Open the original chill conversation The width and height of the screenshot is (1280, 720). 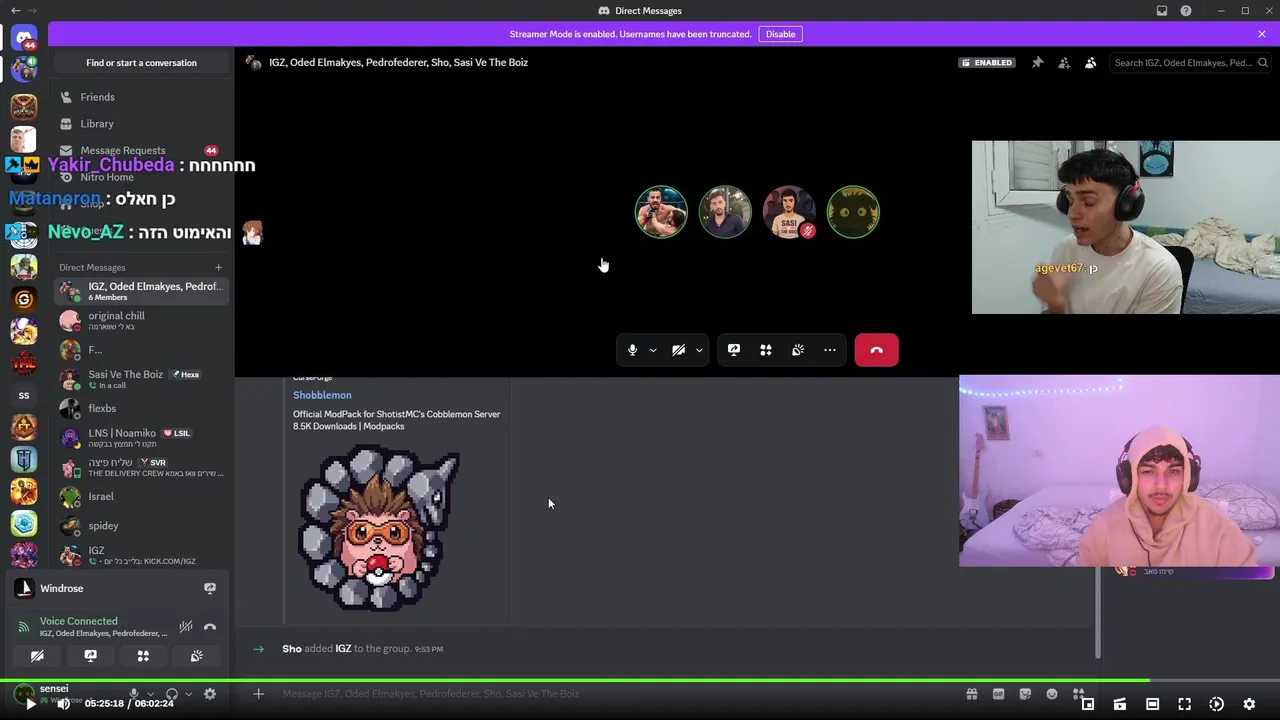(x=140, y=321)
